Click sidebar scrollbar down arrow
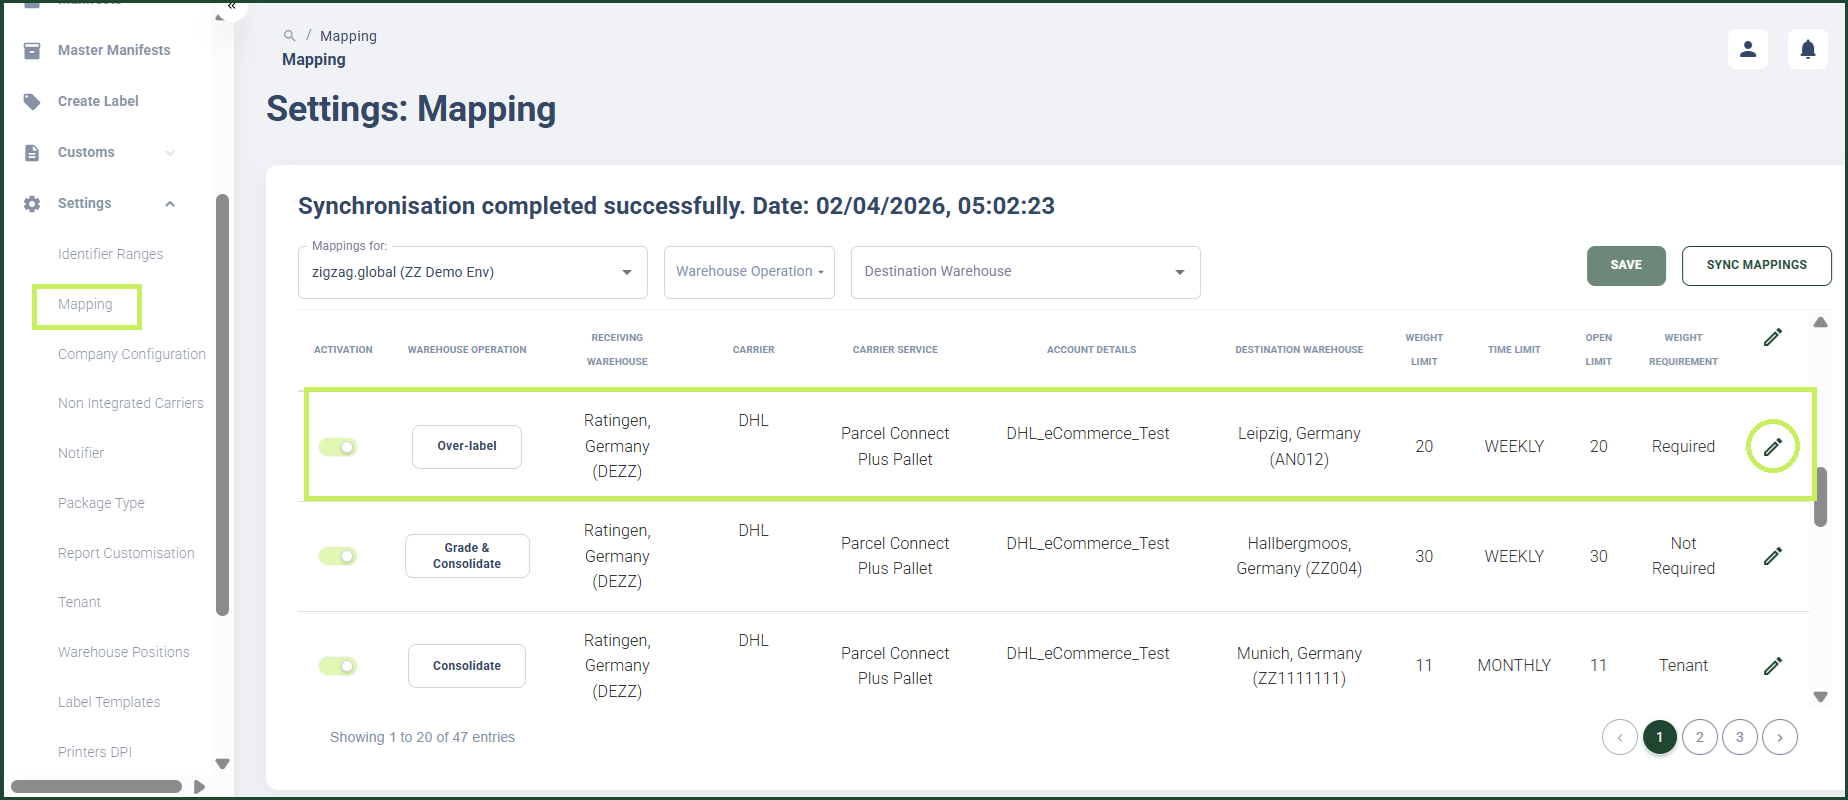 click(x=222, y=764)
